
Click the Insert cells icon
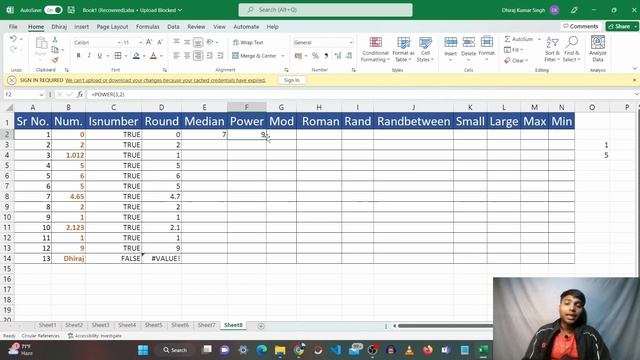(x=451, y=42)
